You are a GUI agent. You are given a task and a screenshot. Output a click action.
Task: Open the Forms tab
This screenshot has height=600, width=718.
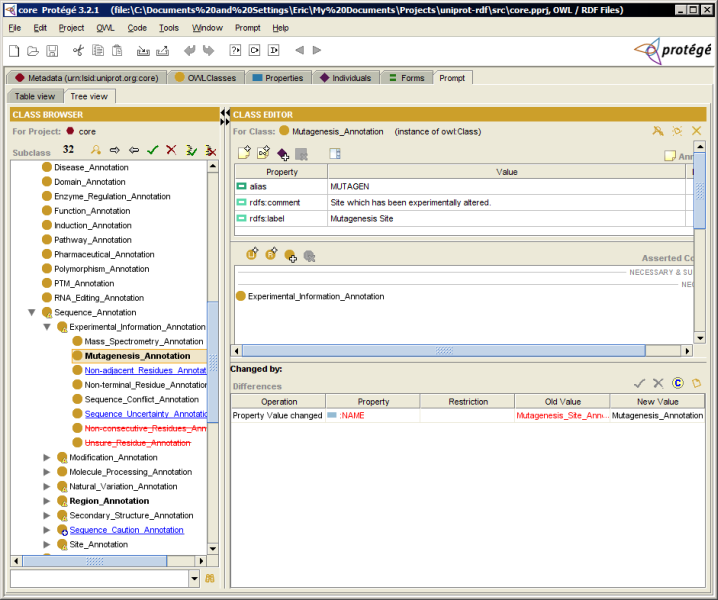pos(407,78)
